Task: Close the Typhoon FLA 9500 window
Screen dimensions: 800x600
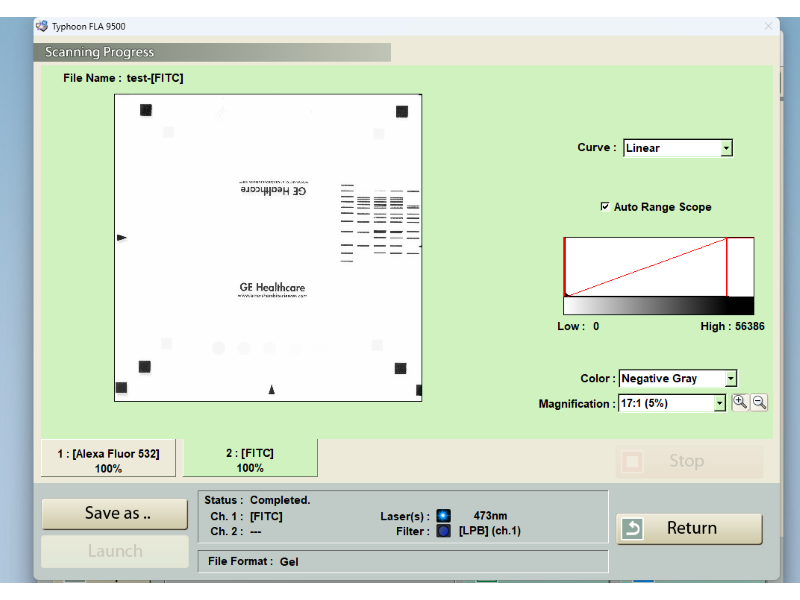Action: click(x=768, y=26)
